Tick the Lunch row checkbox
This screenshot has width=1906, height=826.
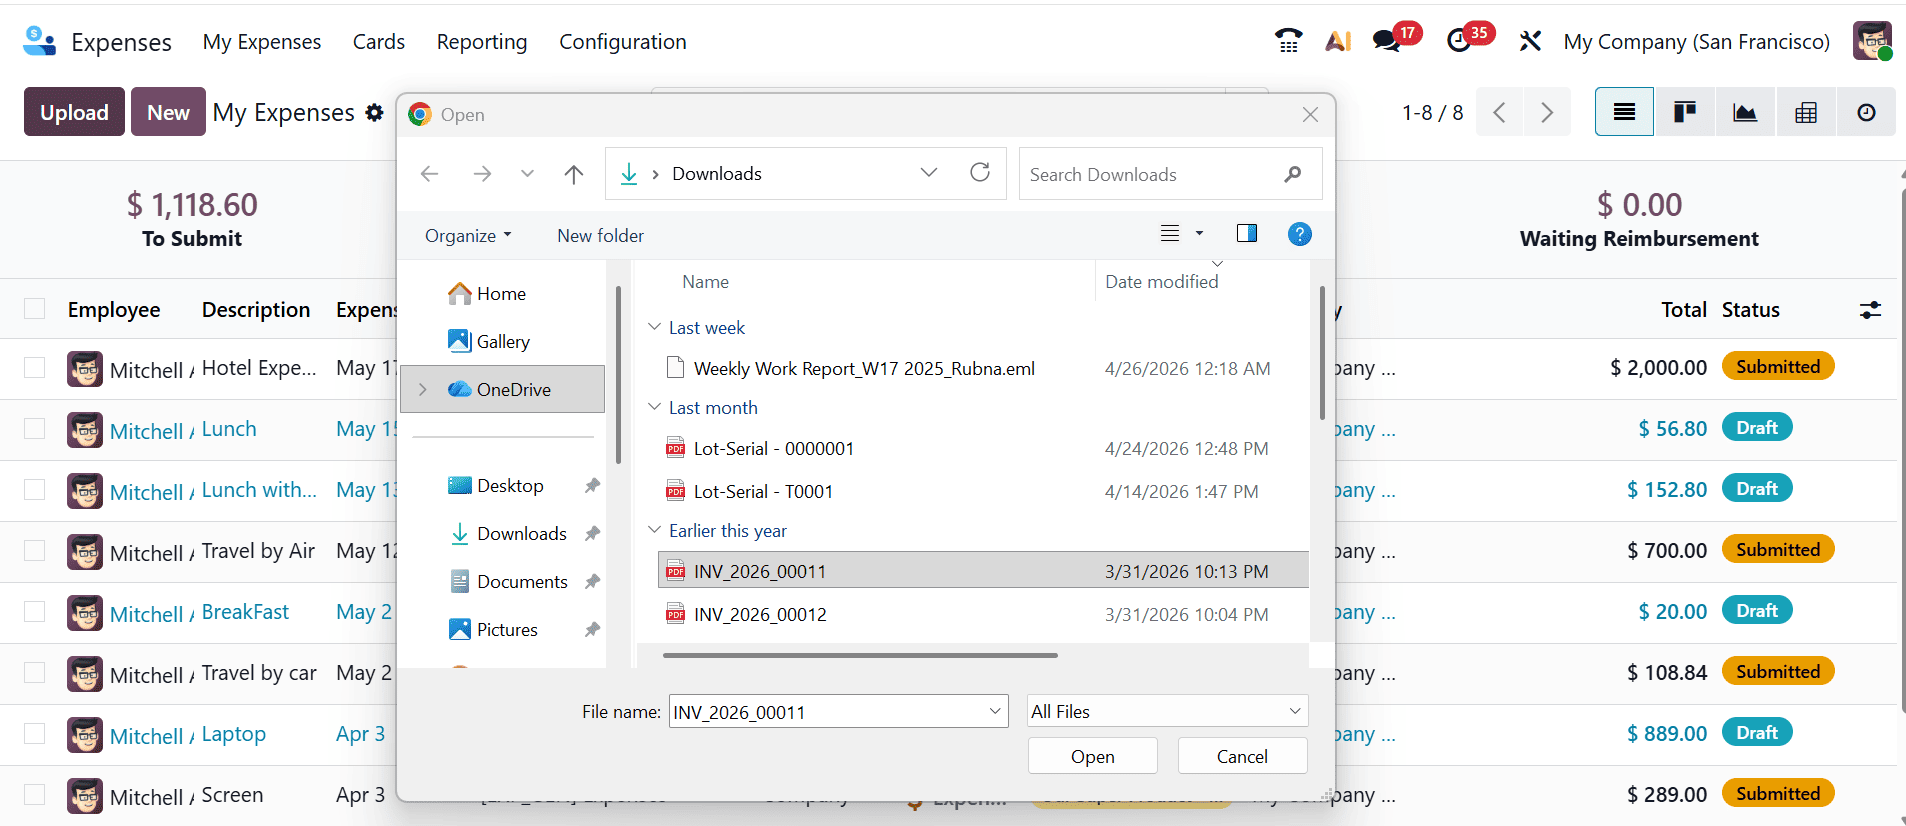coord(35,429)
